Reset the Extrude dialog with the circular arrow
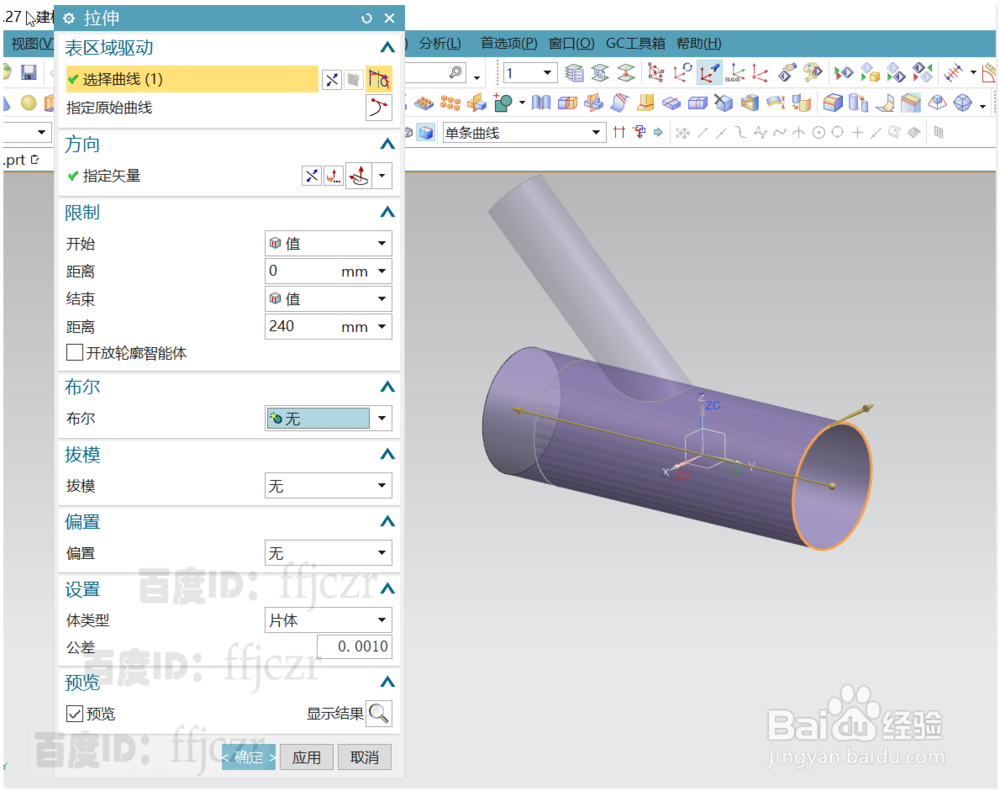1000x791 pixels. click(x=366, y=18)
